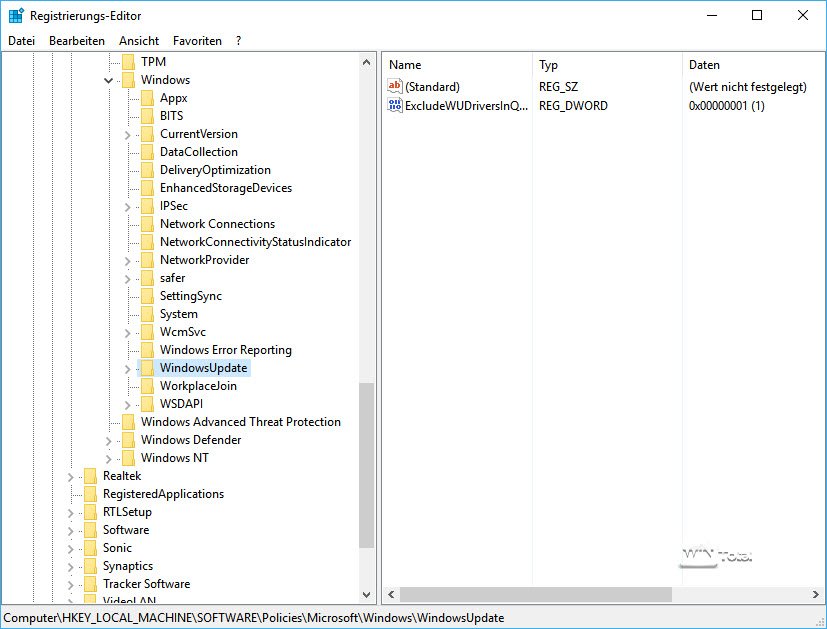Expand the NetworkProvider key
827x629 pixels.
[127, 261]
